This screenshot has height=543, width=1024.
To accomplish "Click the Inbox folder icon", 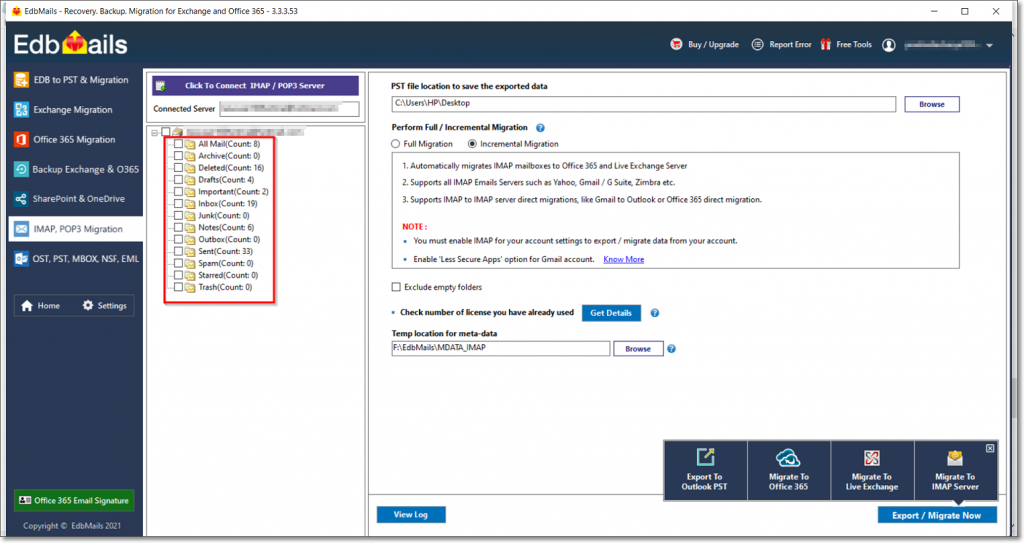I will point(190,204).
